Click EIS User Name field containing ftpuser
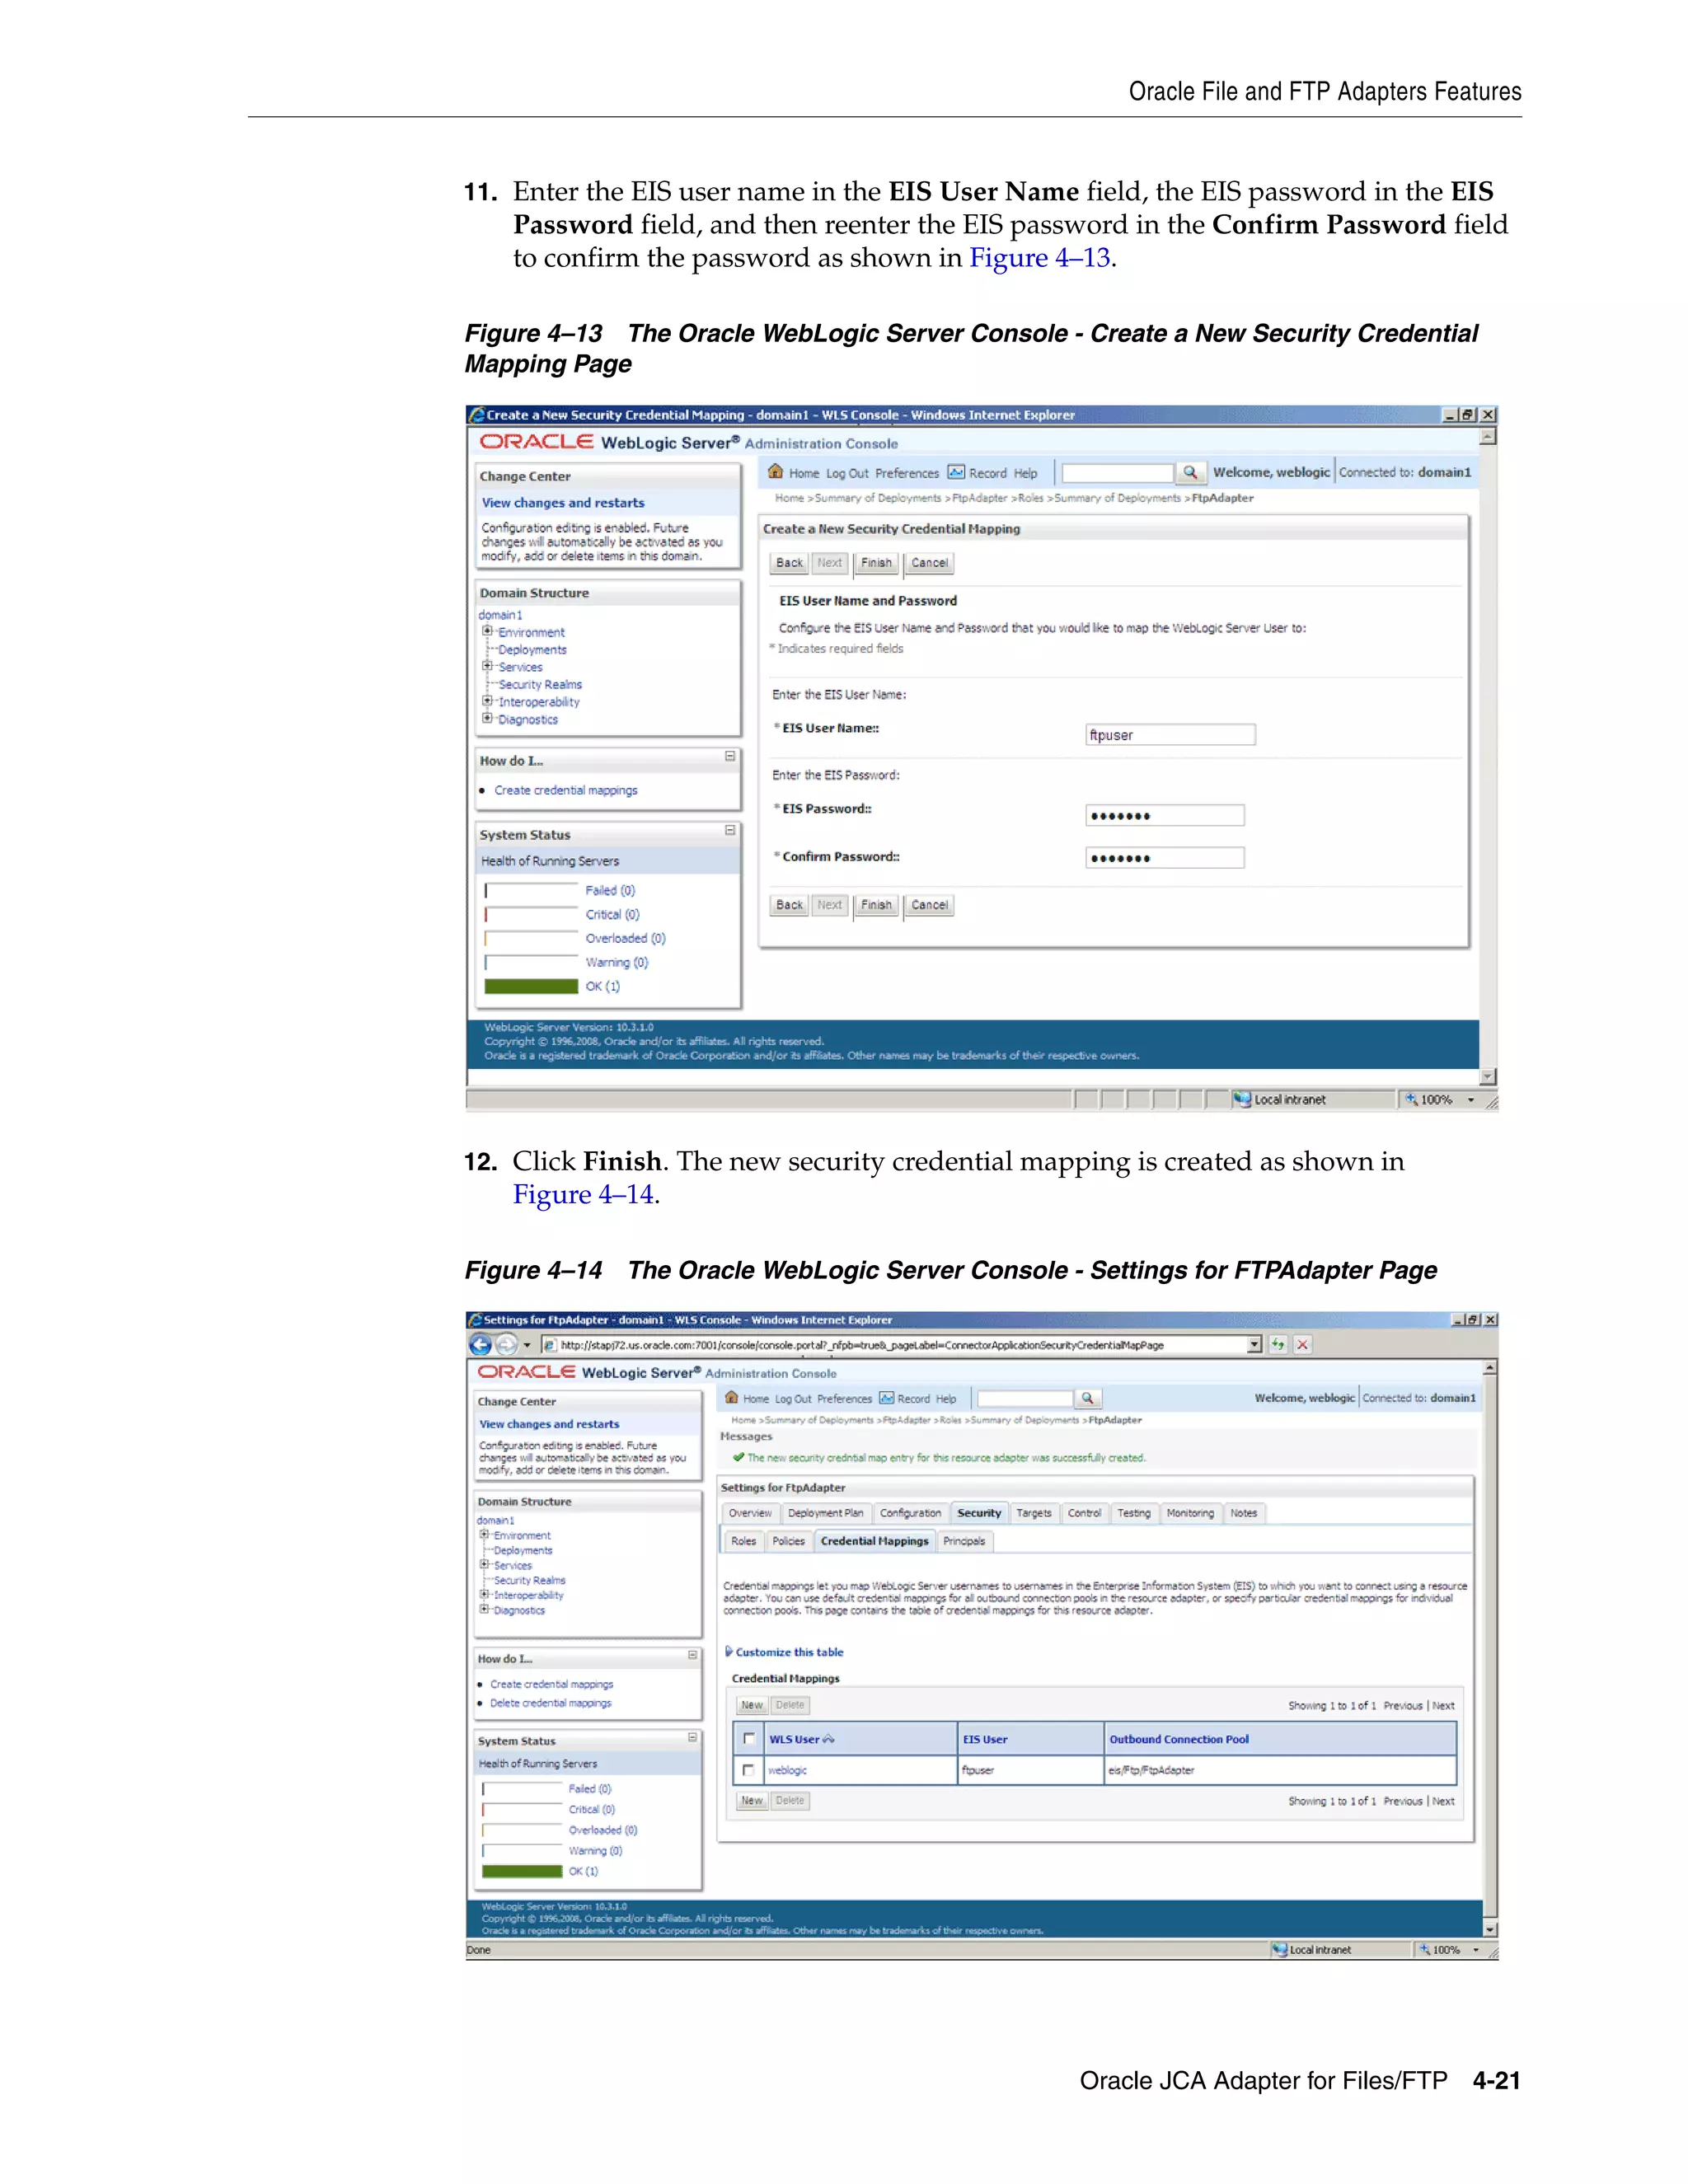This screenshot has height=2184, width=1688. pos(1170,735)
